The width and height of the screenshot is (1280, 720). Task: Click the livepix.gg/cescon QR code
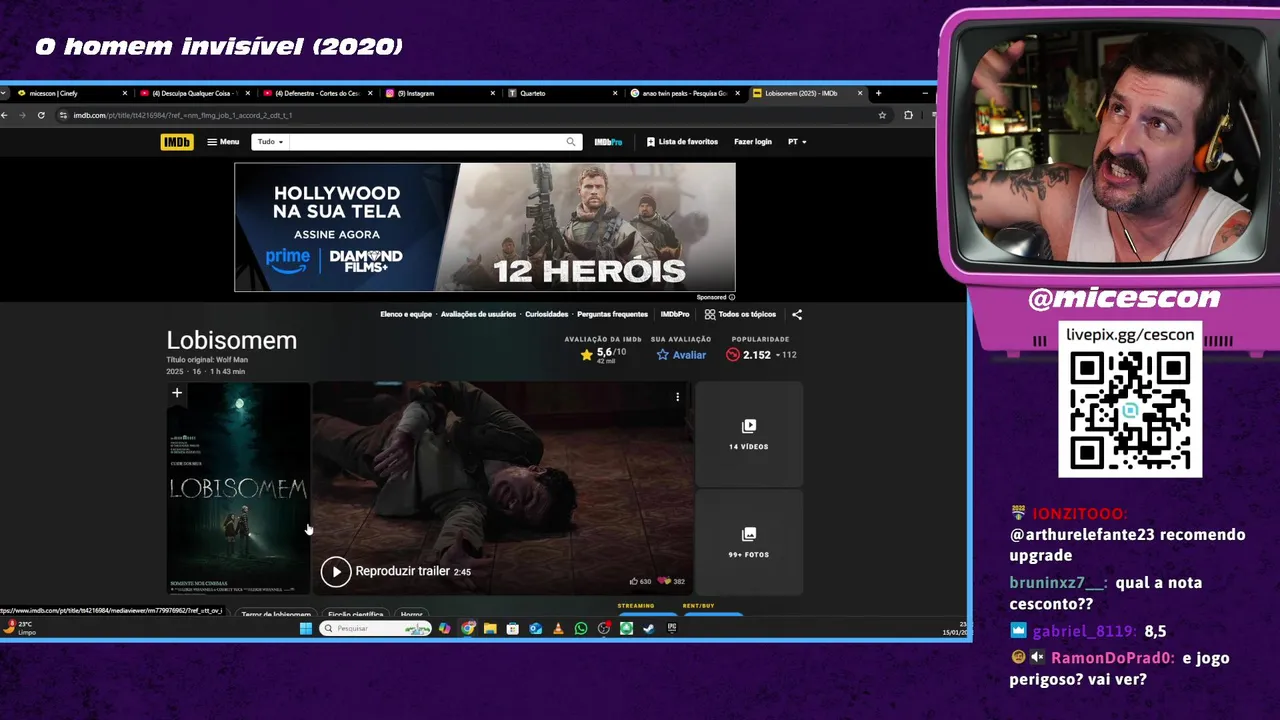(1130, 411)
